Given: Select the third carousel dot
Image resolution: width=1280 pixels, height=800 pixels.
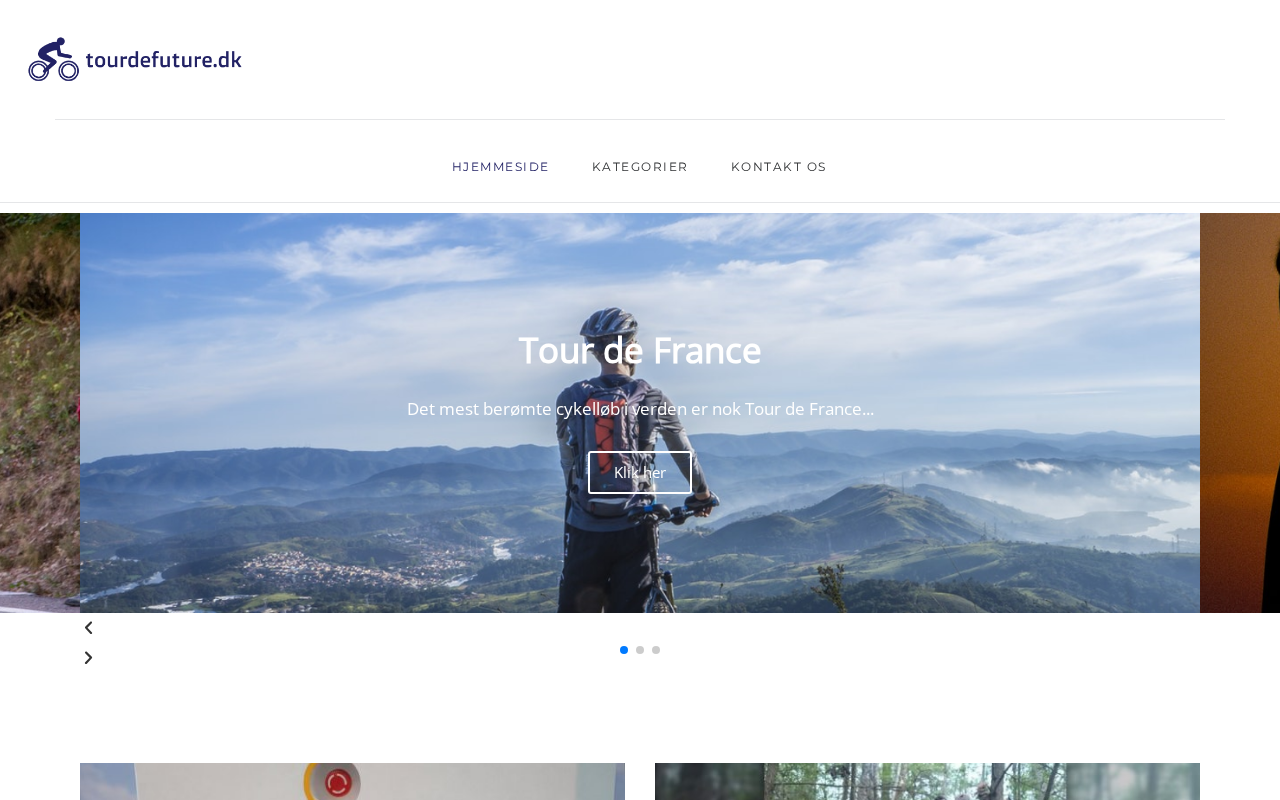Looking at the screenshot, I should tap(656, 650).
